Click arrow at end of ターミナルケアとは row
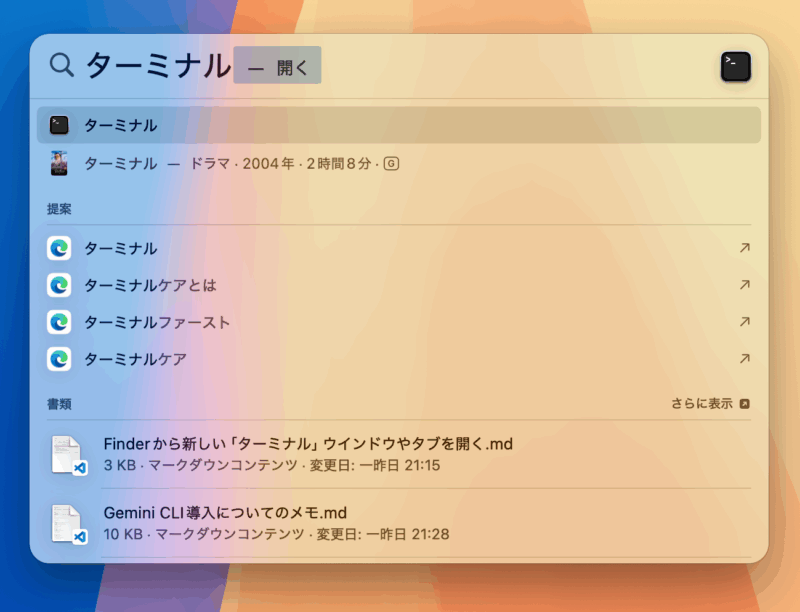Screen dimensions: 800x612 click(x=744, y=285)
